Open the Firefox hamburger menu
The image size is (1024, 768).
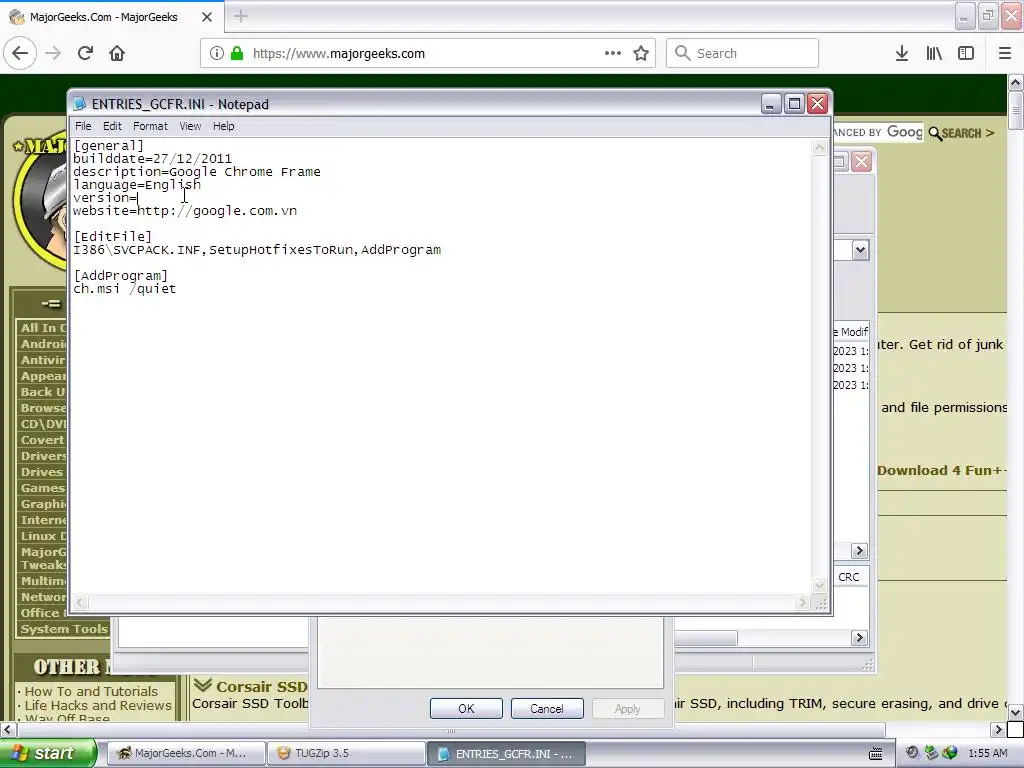tap(1005, 54)
